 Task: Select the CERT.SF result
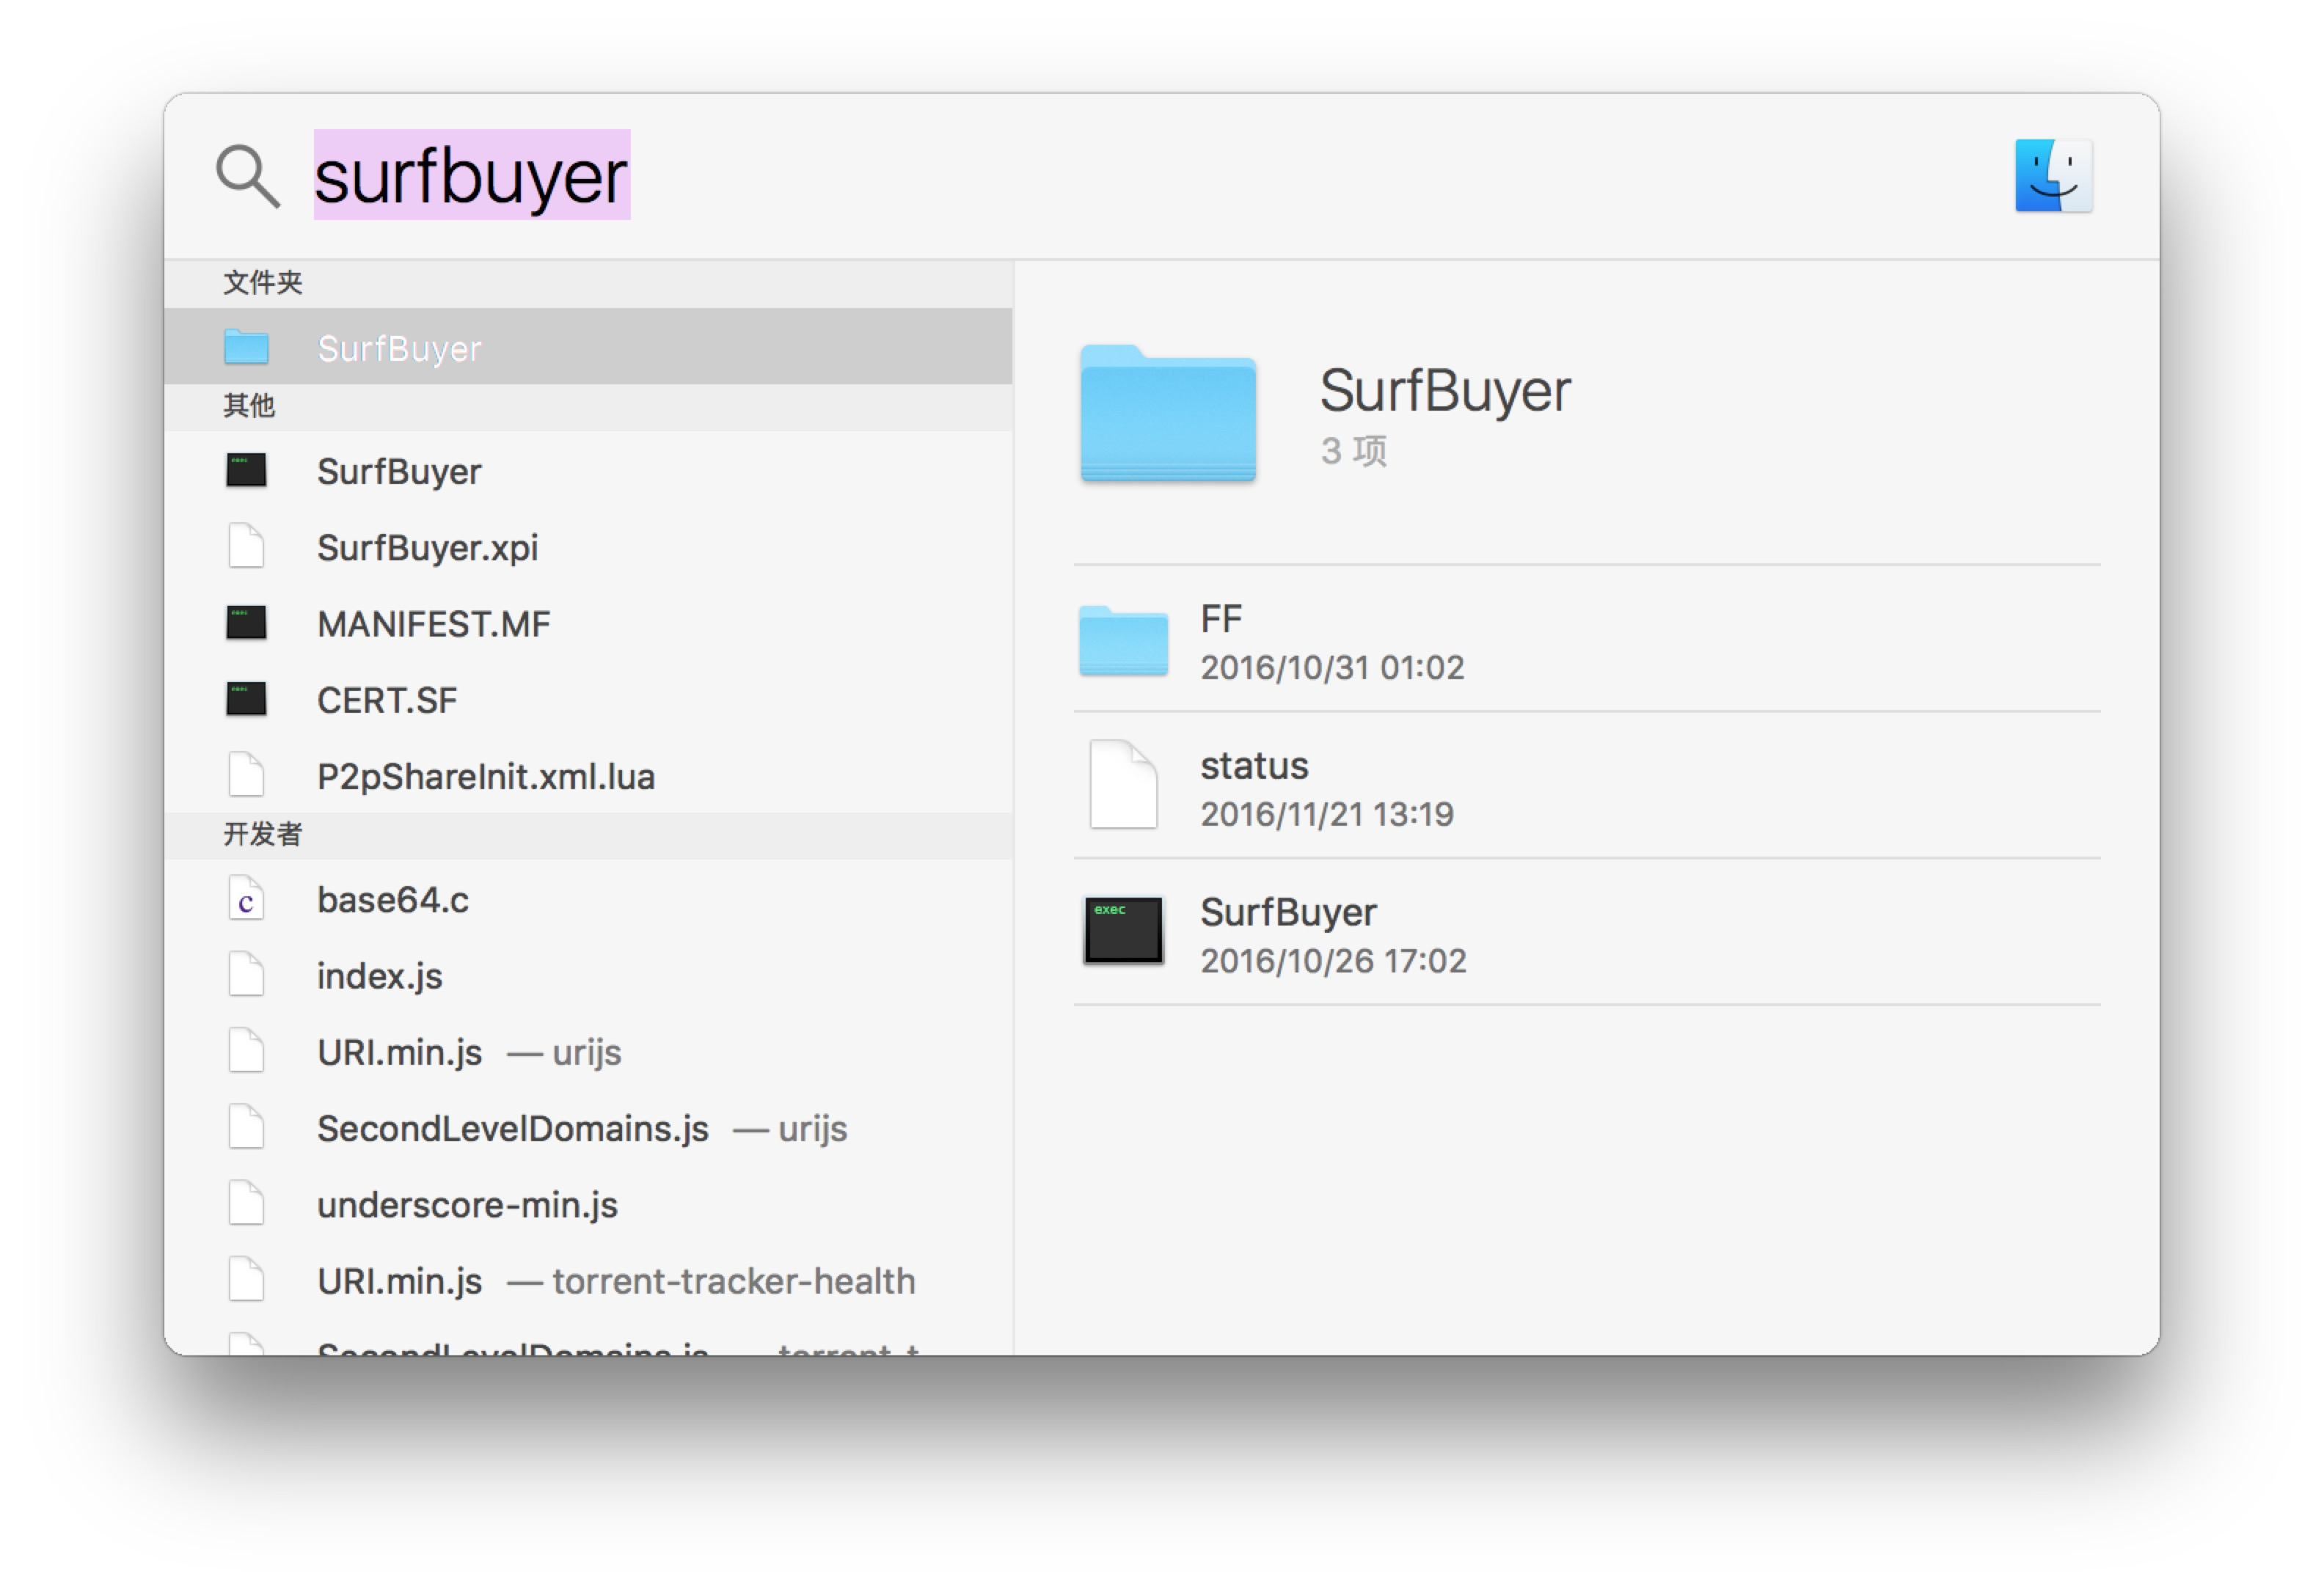pos(386,700)
